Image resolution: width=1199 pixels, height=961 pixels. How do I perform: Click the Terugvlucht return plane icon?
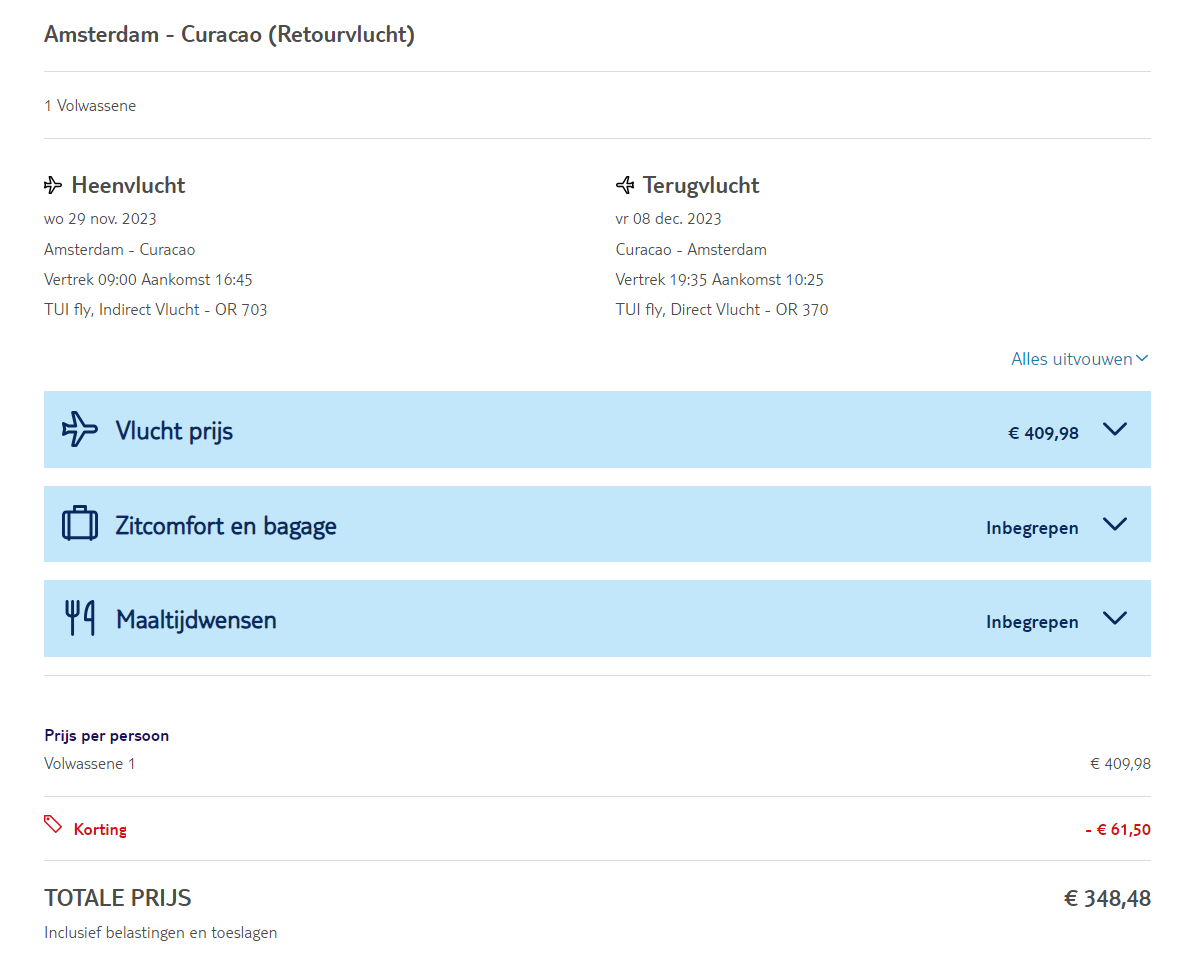click(x=625, y=185)
